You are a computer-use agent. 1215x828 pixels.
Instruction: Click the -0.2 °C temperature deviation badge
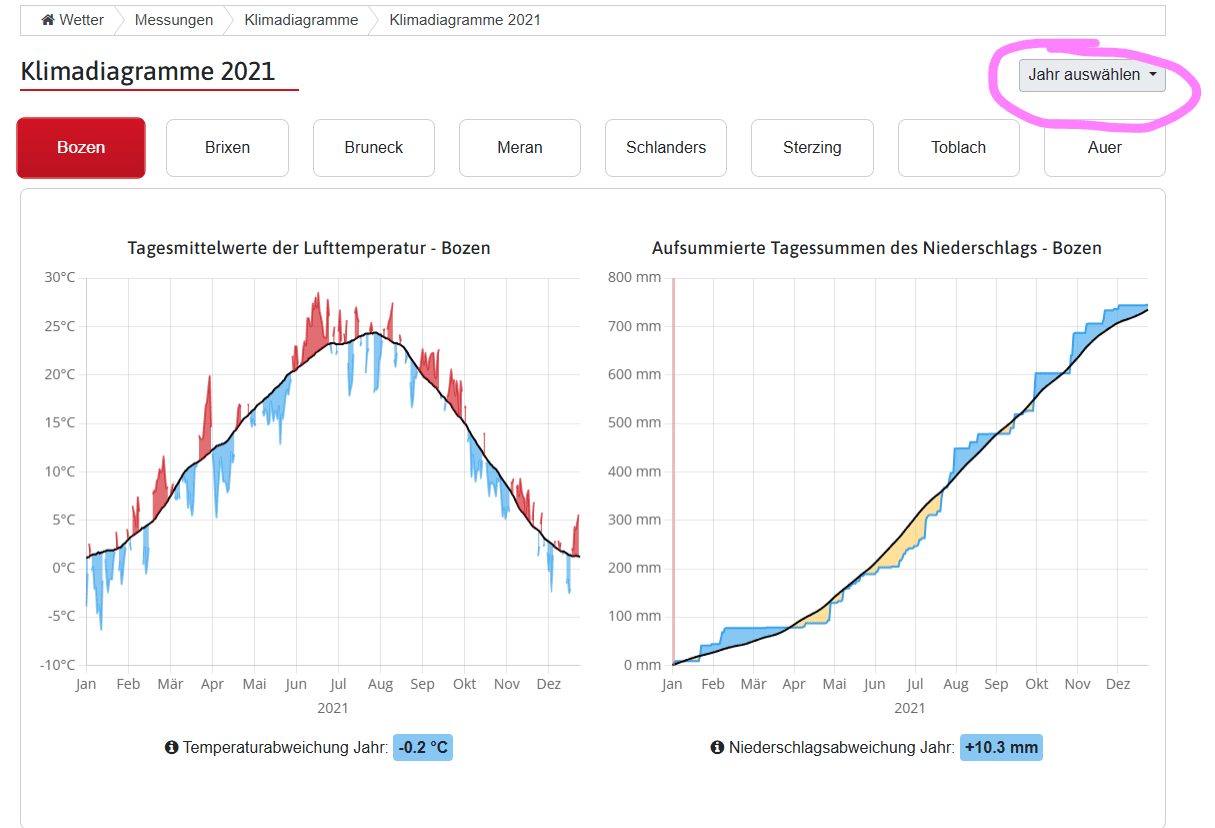point(423,747)
